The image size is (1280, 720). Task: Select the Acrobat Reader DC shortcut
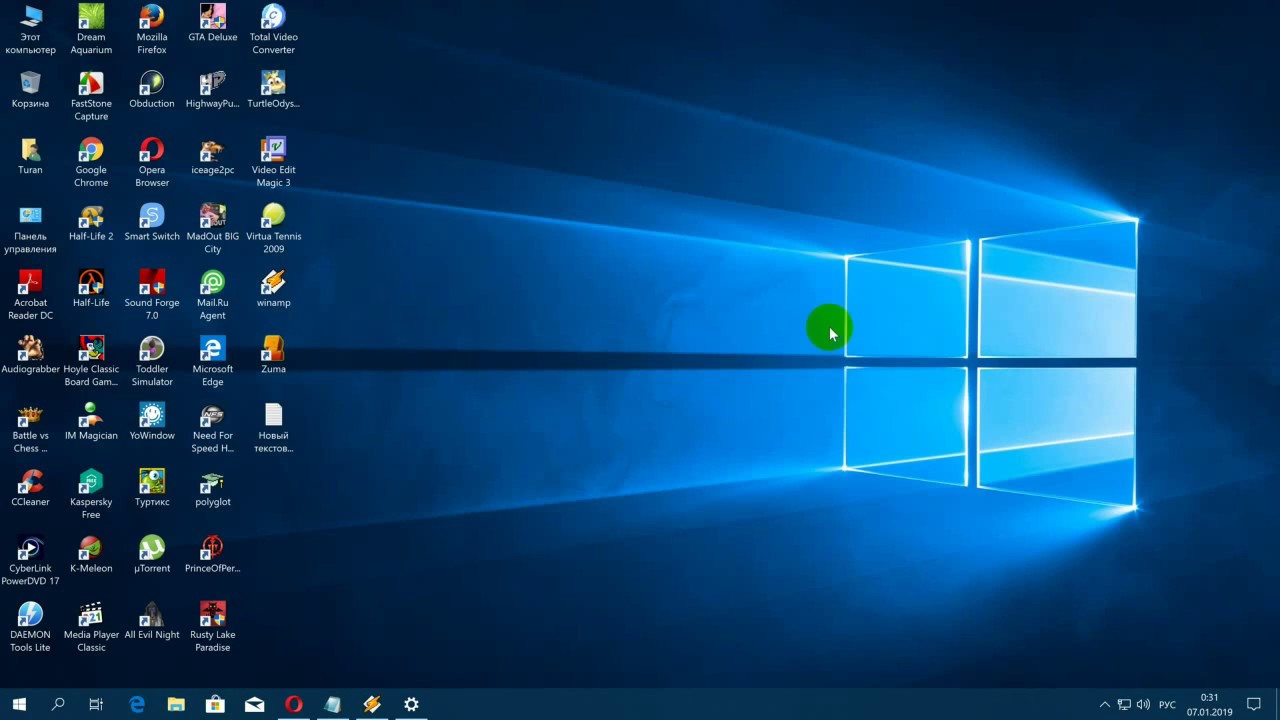point(30,295)
